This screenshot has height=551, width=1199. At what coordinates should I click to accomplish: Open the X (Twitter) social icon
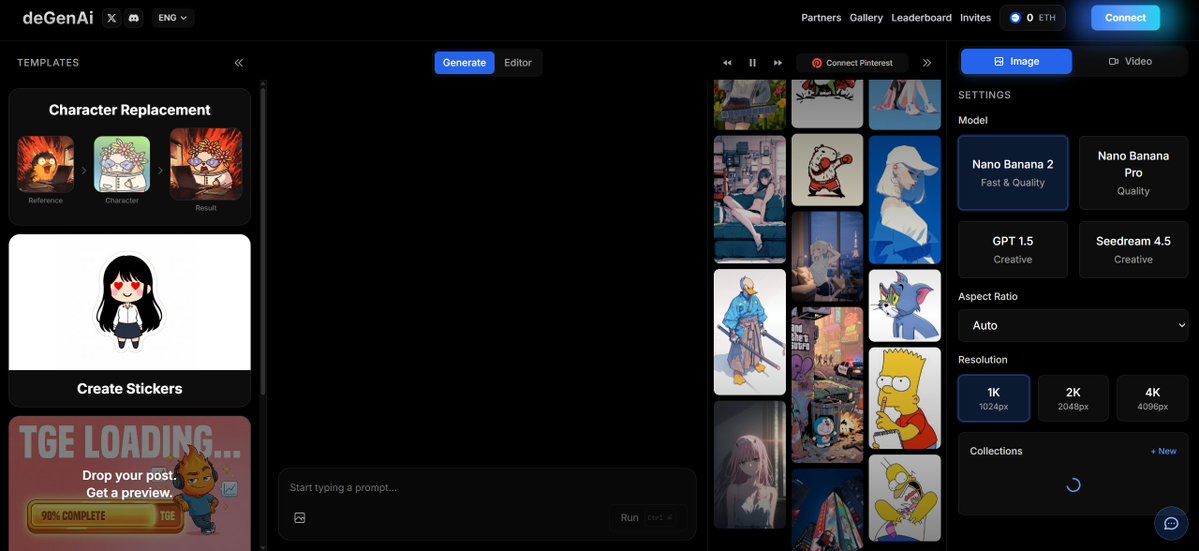click(x=112, y=18)
